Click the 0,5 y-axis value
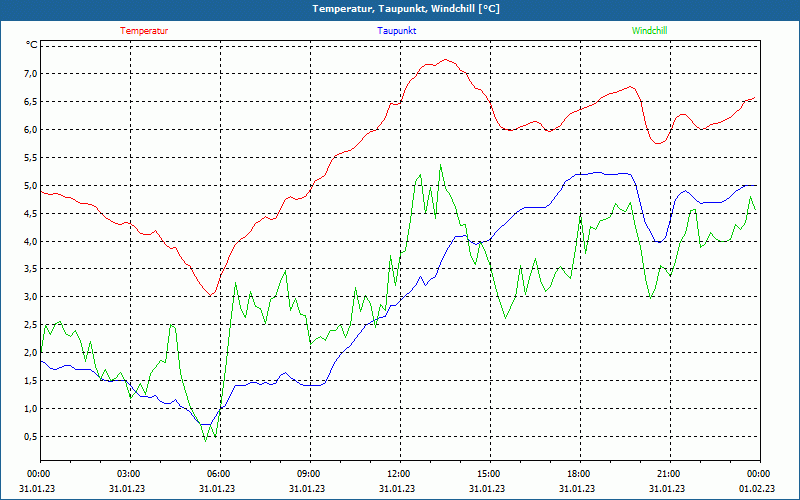Screen dimensions: 800x500 click(x=31, y=437)
